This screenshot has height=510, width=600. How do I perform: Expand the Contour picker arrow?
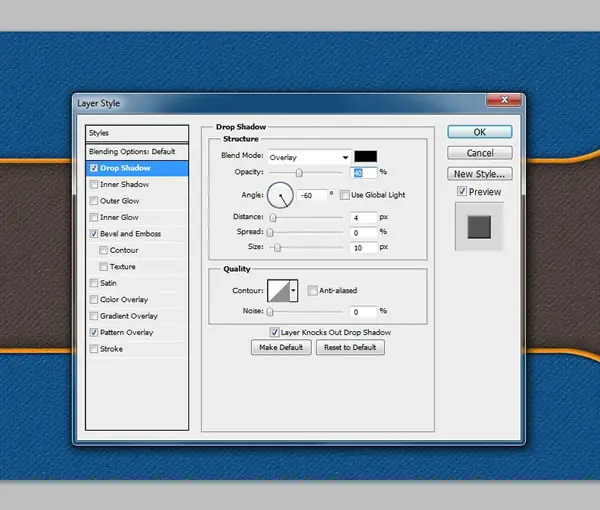tap(293, 291)
